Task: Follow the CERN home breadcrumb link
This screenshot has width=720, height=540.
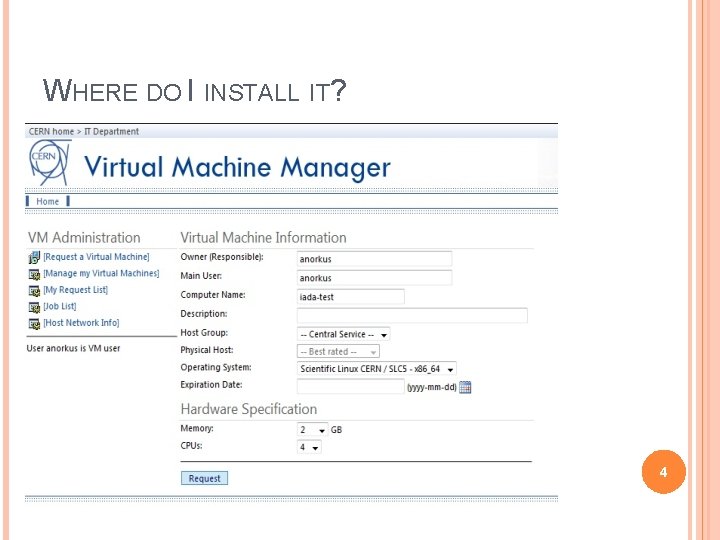Action: [51, 131]
